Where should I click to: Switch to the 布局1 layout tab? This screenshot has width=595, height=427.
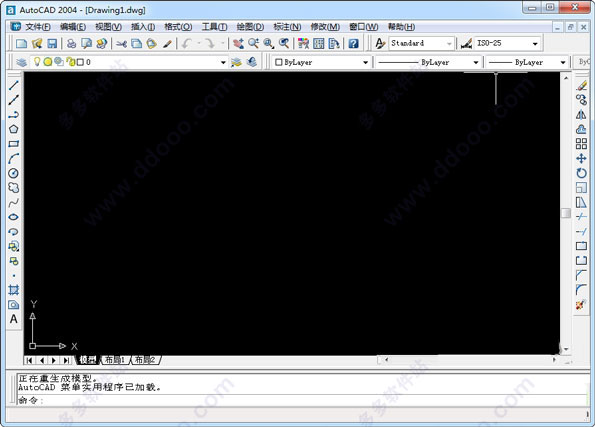point(115,360)
